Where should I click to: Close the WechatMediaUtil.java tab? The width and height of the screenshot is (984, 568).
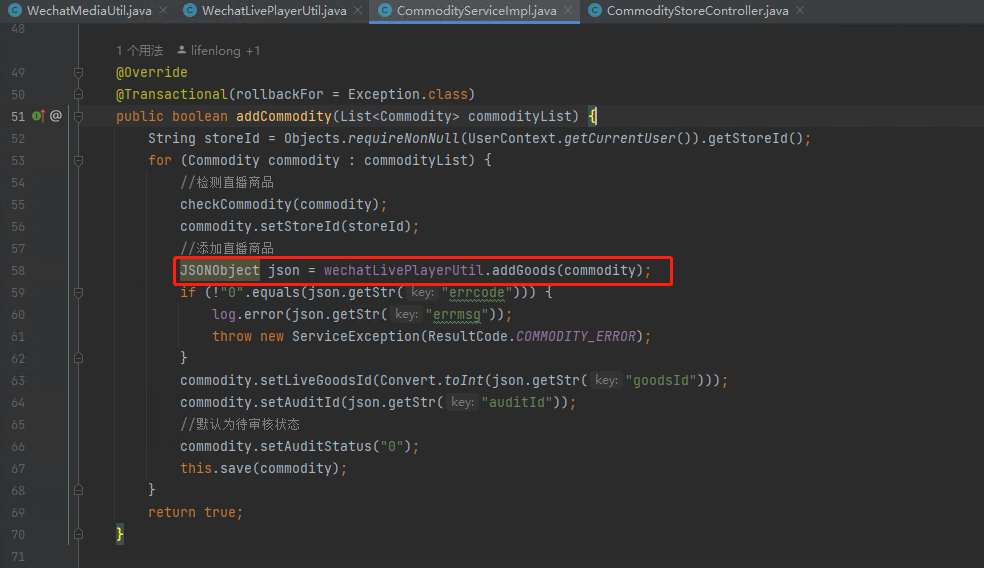point(163,11)
